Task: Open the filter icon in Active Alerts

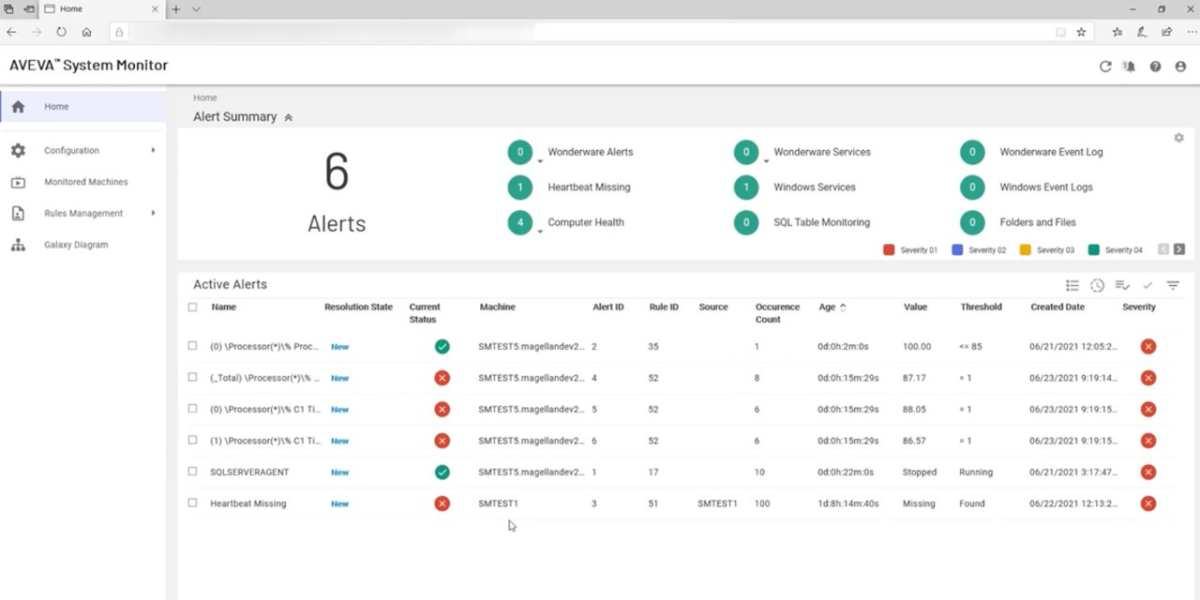Action: 1172,285
